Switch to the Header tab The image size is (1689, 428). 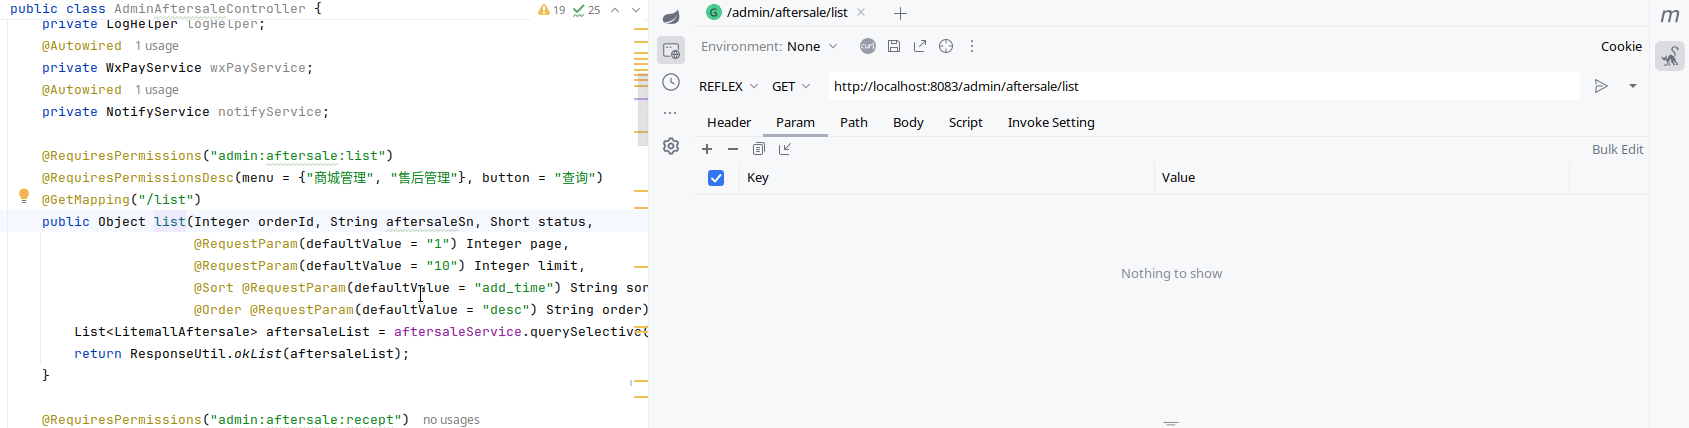(x=729, y=122)
